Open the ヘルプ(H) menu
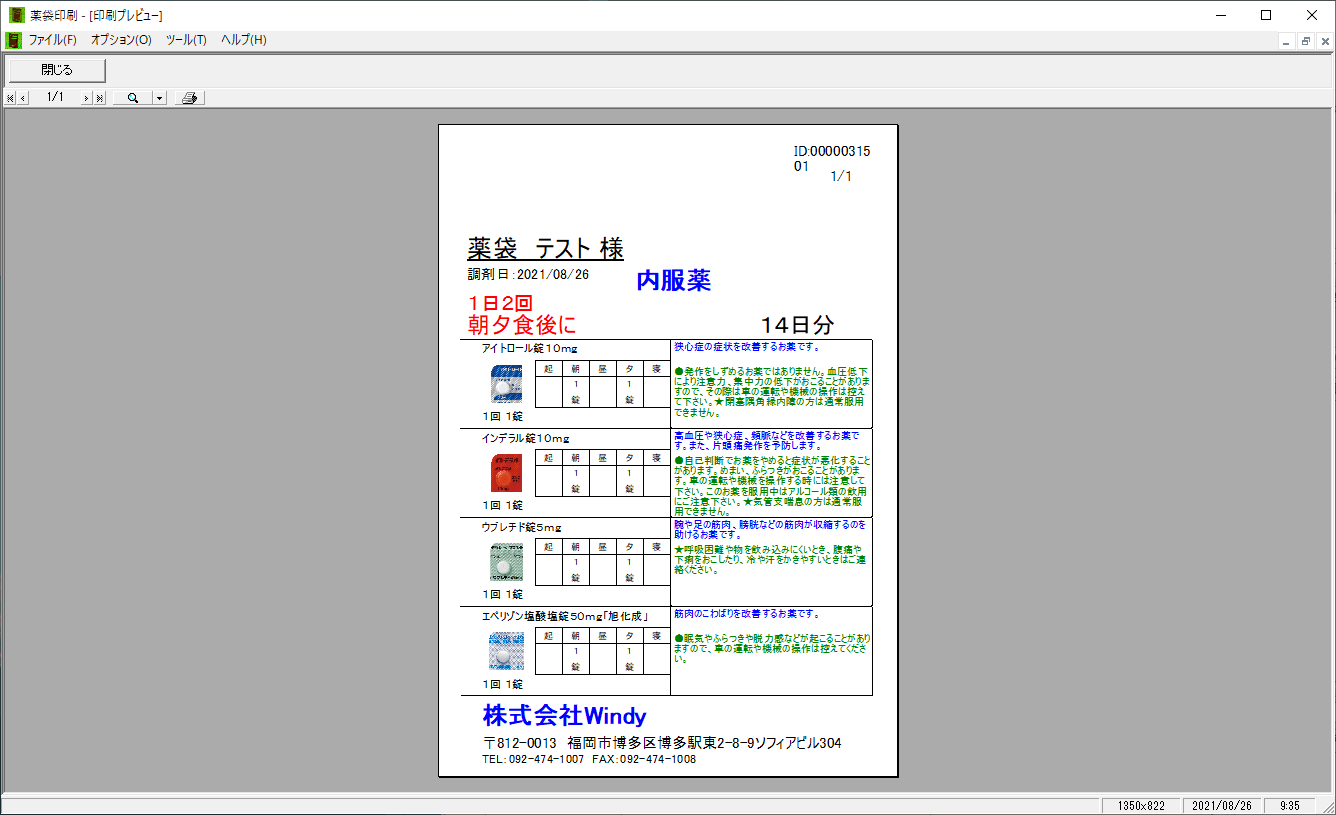Screen dimensions: 1336x815 (x=244, y=40)
